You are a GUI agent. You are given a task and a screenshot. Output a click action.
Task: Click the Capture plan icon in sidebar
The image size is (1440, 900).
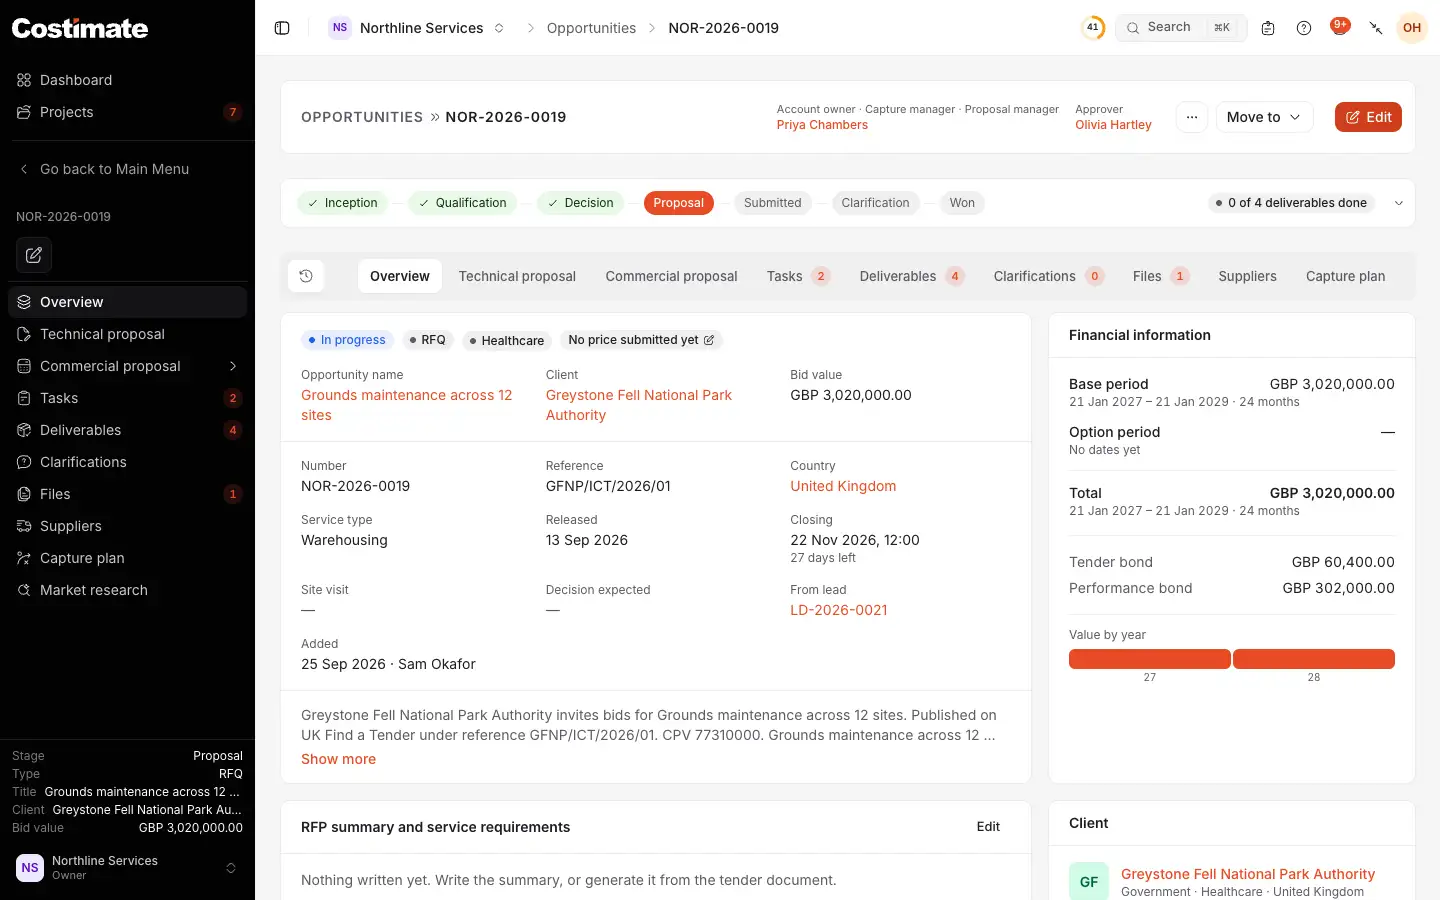[24, 558]
